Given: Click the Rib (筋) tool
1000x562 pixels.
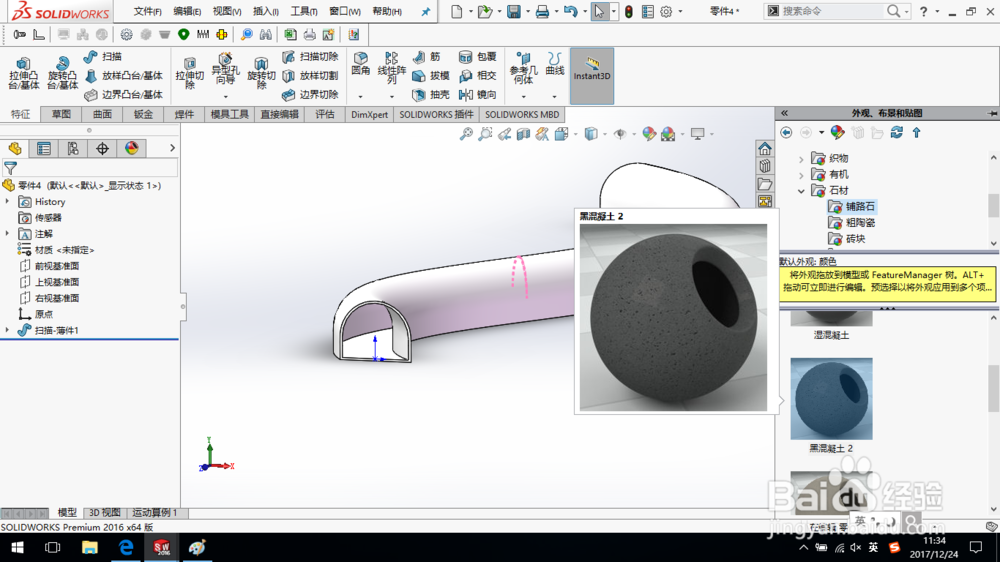Looking at the screenshot, I should click(x=427, y=57).
